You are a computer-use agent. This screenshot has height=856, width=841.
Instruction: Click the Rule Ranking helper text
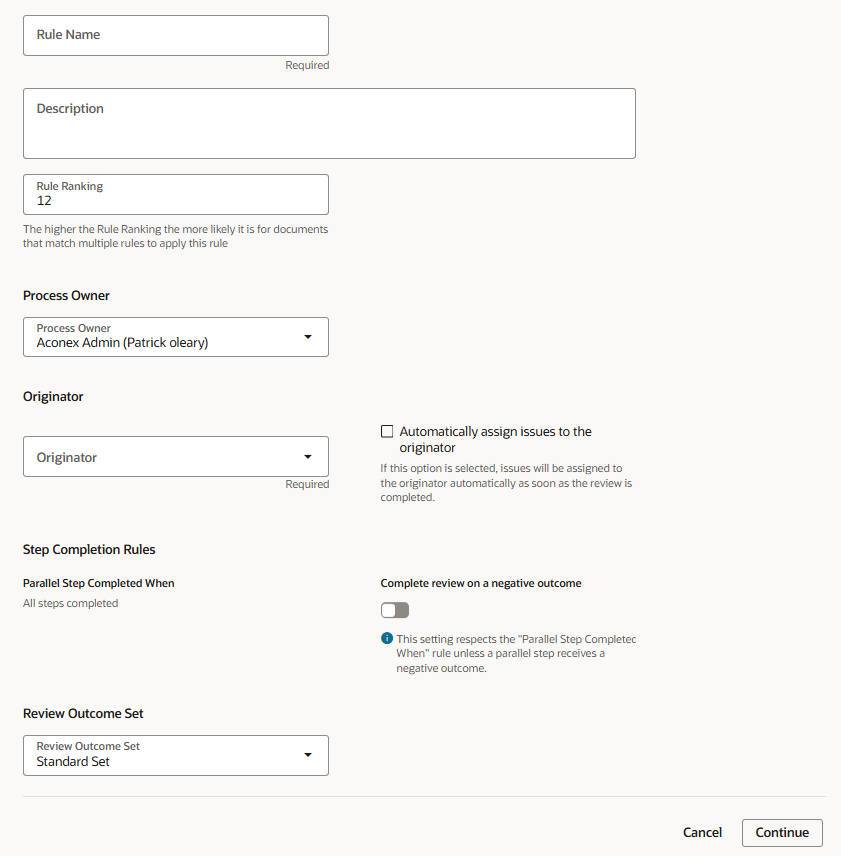point(175,236)
